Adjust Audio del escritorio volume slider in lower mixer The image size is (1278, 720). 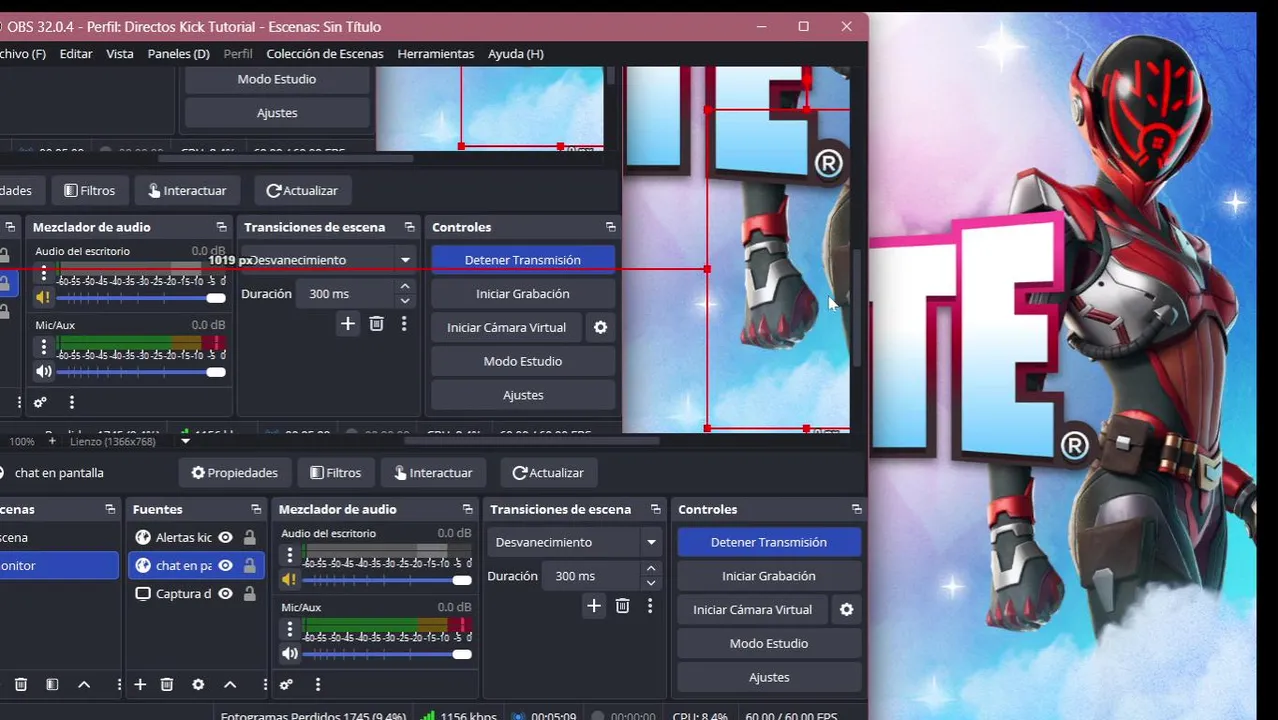point(386,580)
